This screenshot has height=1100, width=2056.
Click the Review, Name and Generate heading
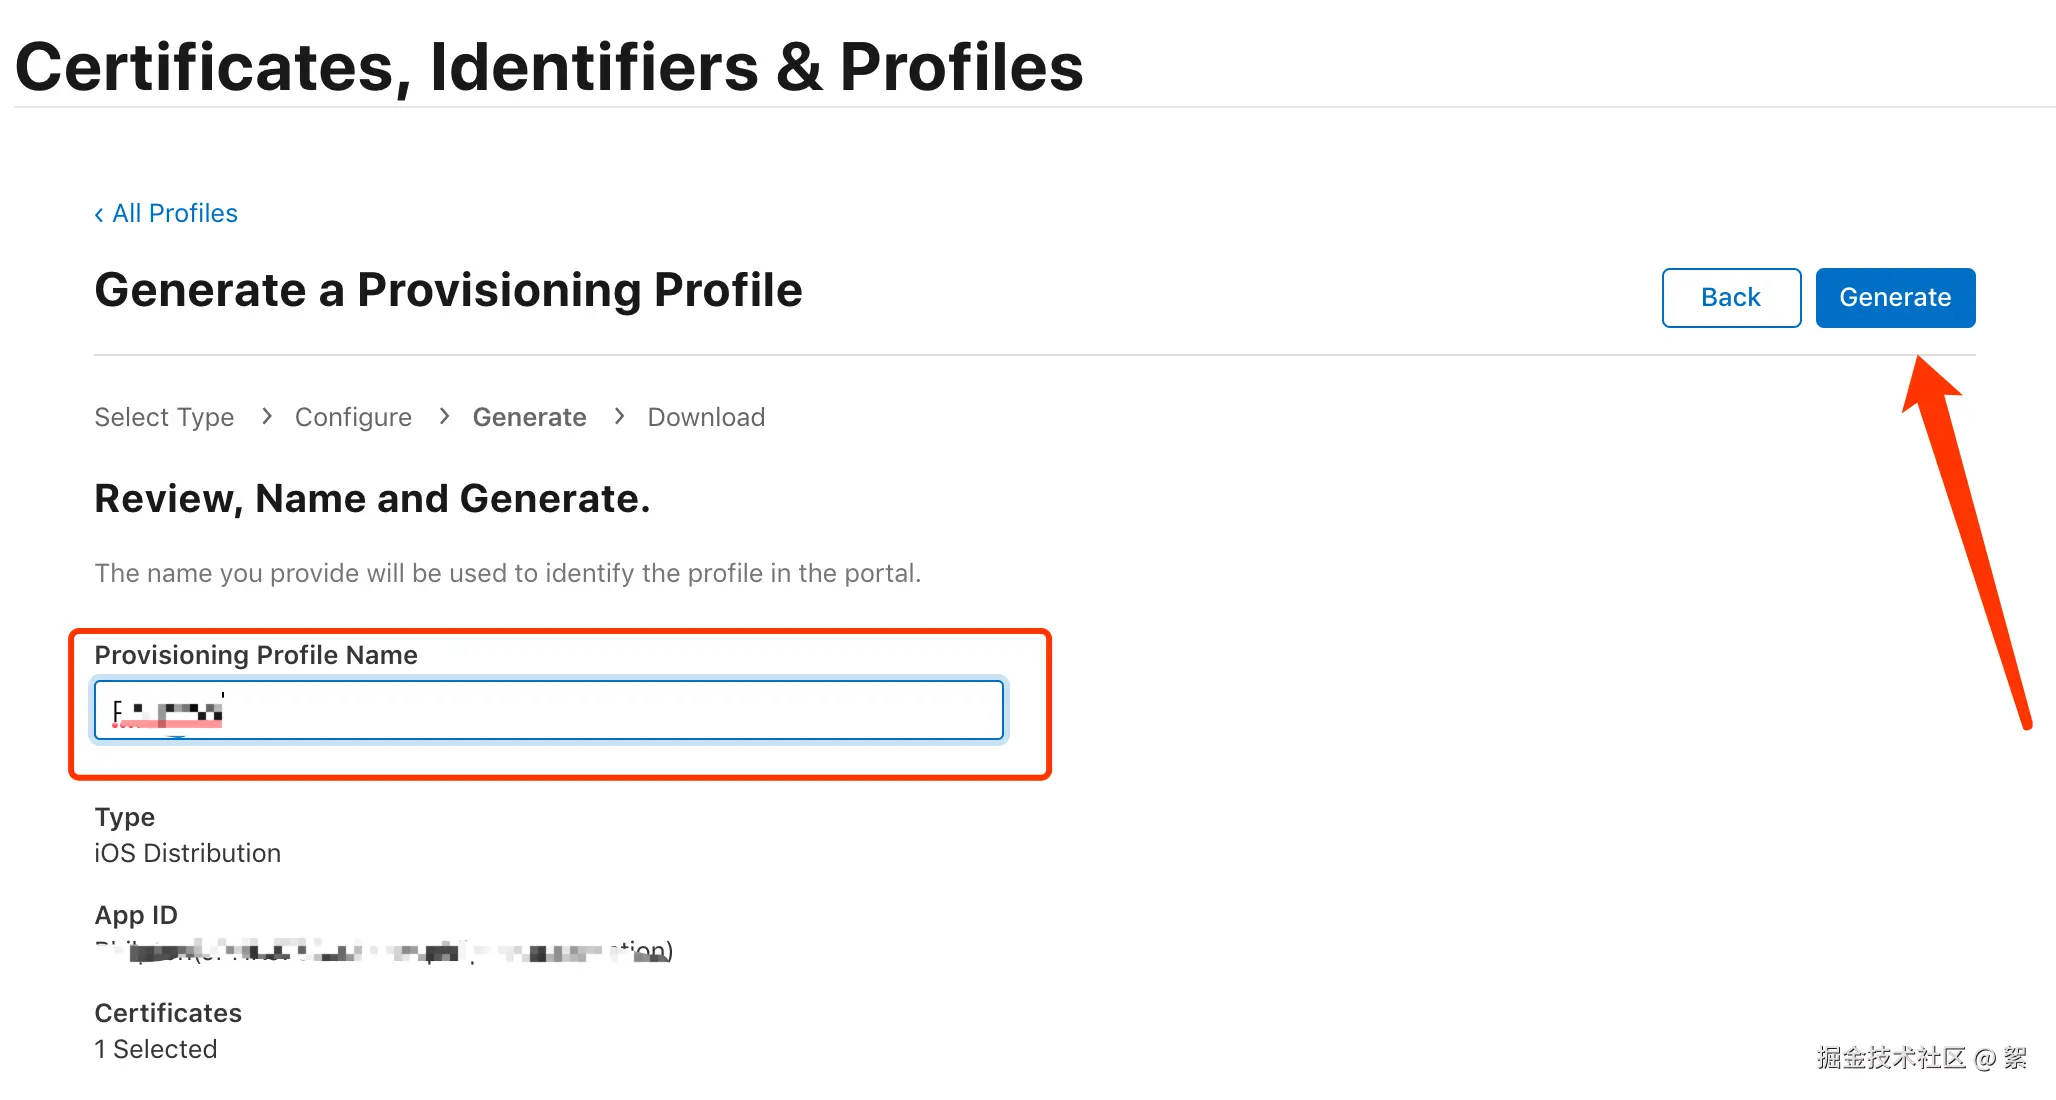(x=372, y=498)
